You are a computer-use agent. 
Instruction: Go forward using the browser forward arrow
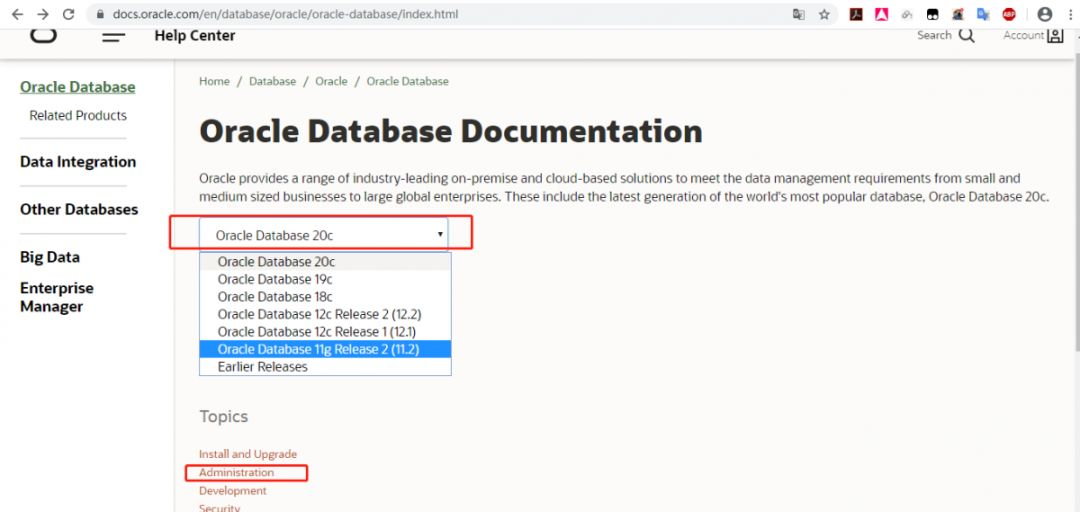(43, 14)
